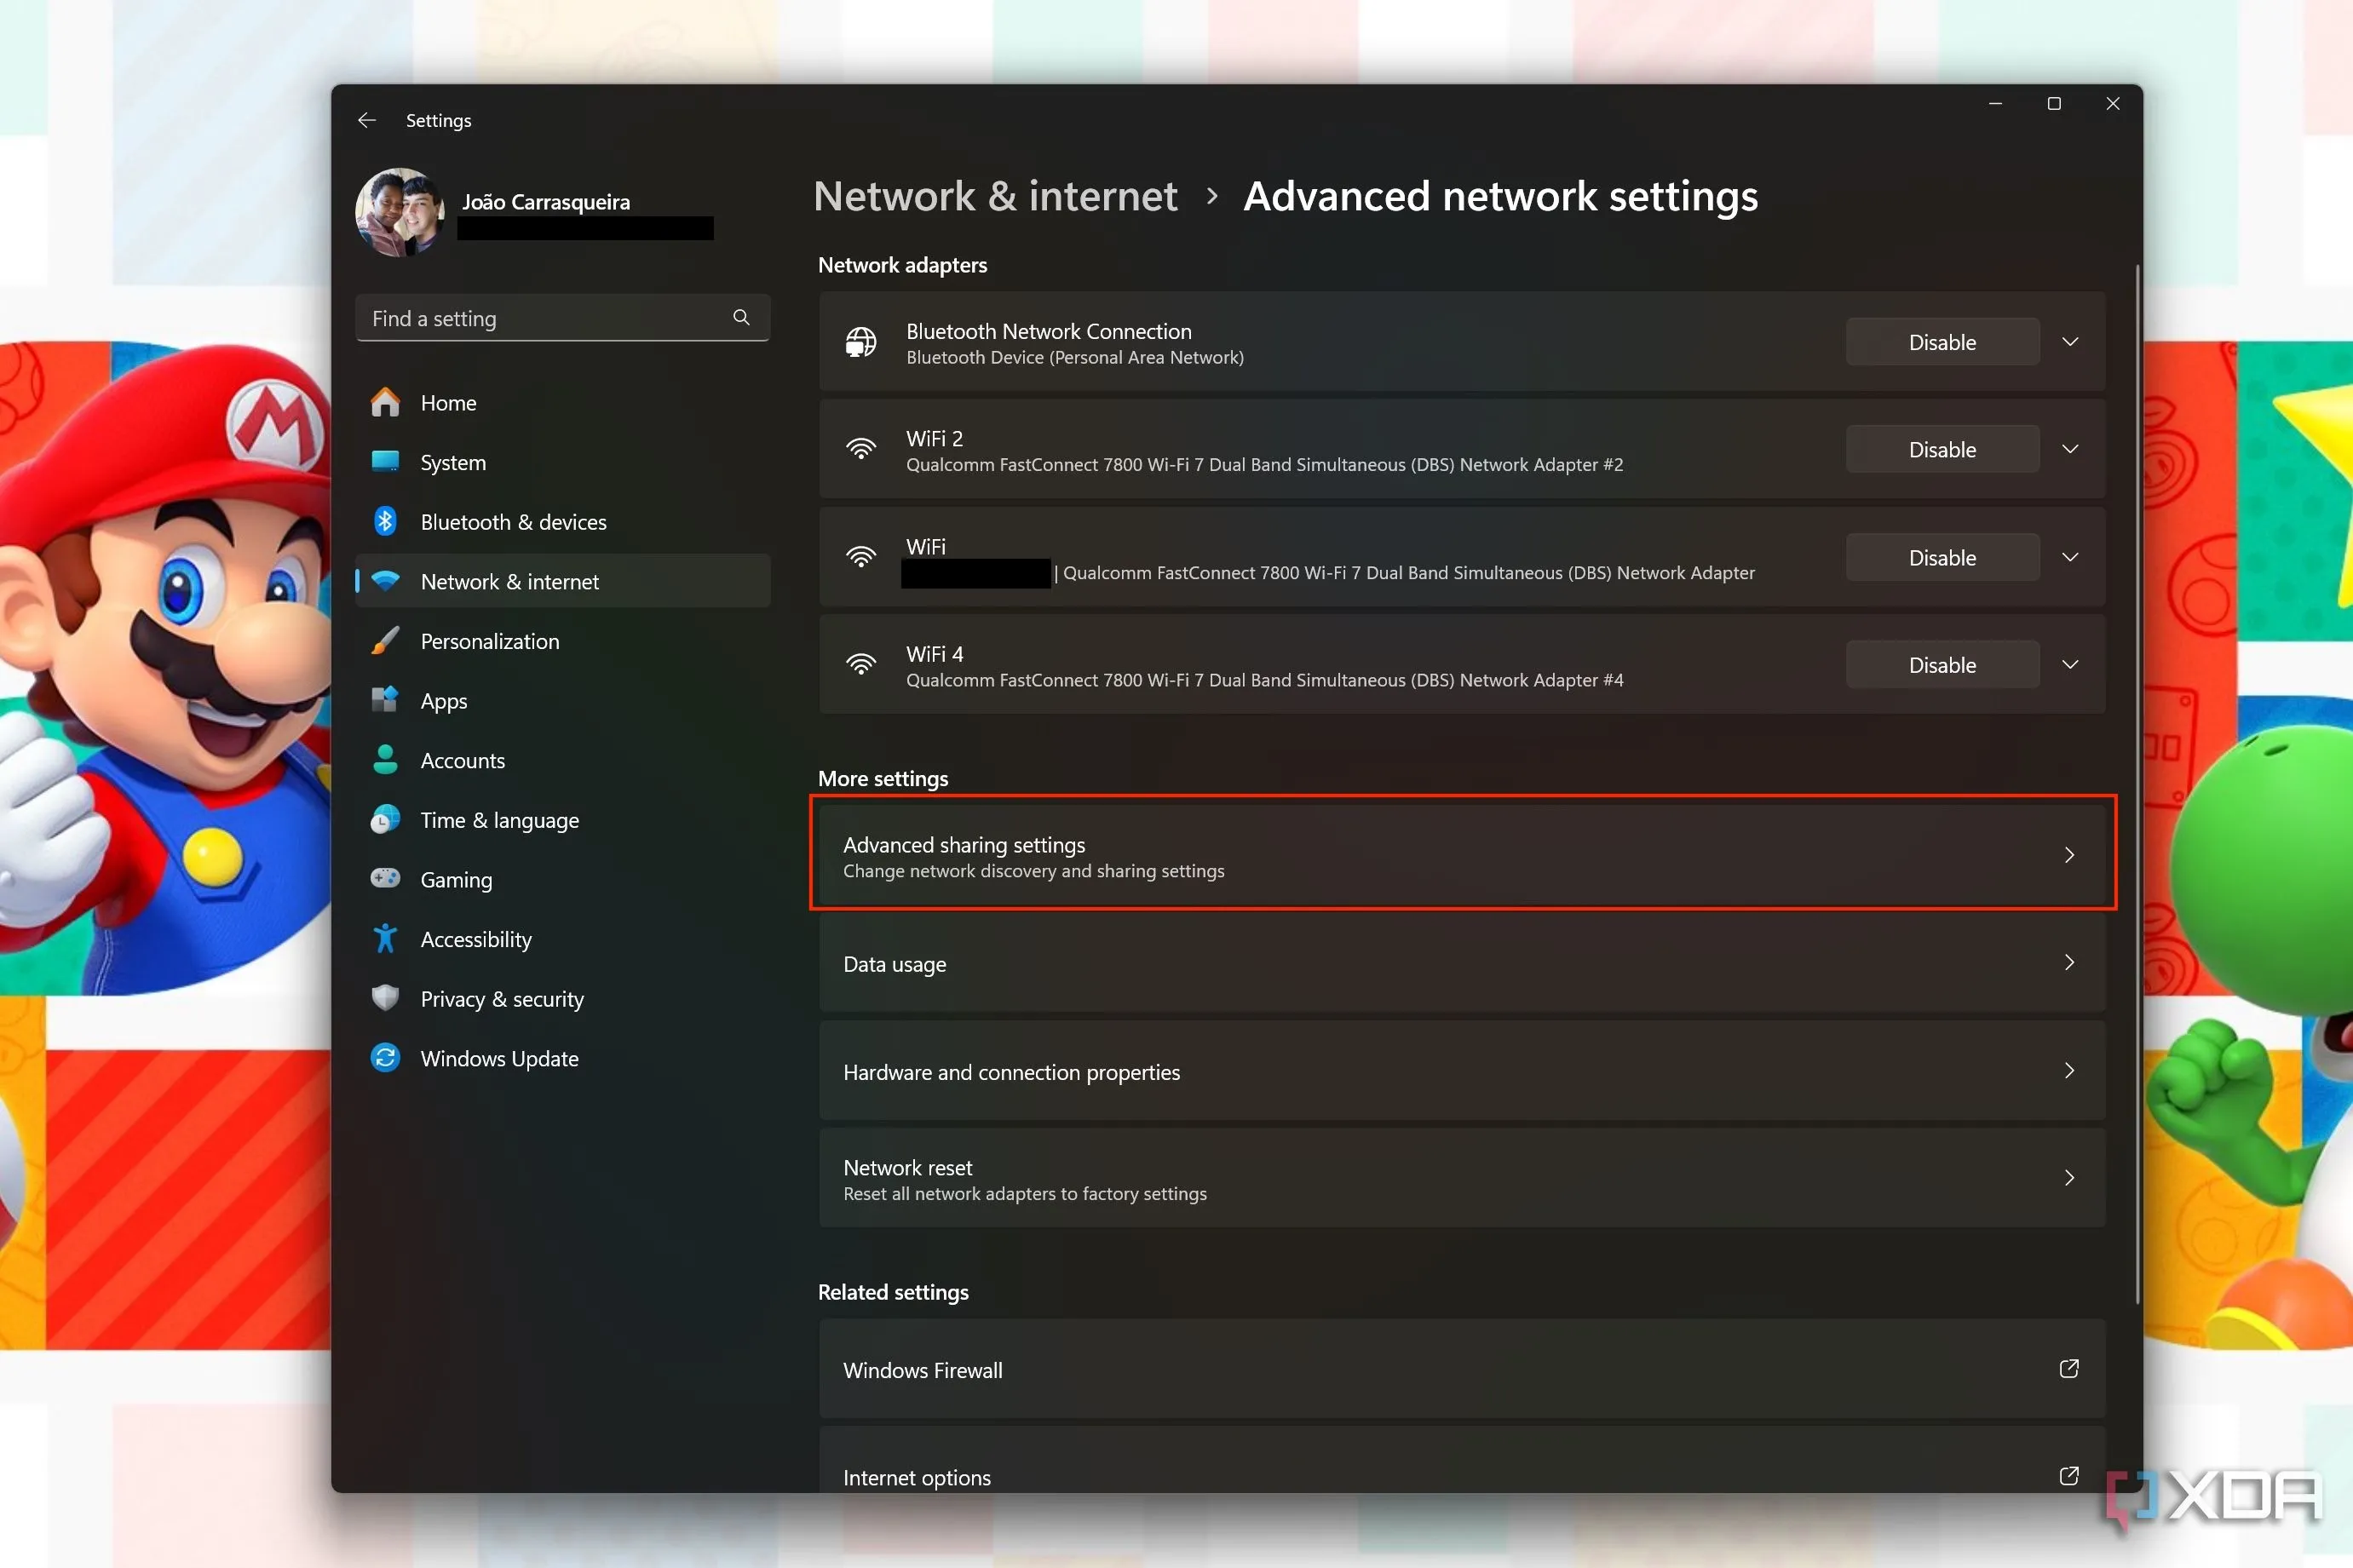Viewport: 2353px width, 1568px height.
Task: Click the user profile picture
Action: pyautogui.click(x=401, y=212)
